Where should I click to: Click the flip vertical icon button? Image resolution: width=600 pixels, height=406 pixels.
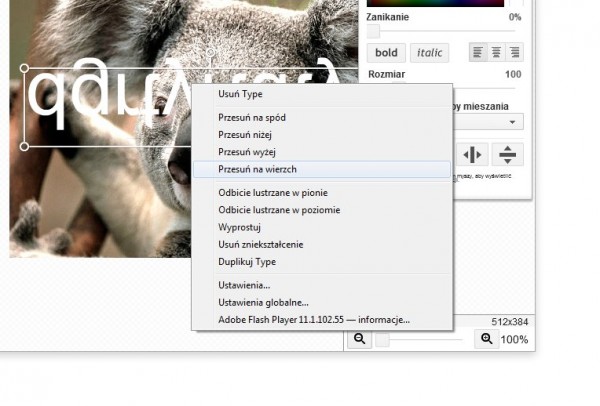pyautogui.click(x=508, y=155)
